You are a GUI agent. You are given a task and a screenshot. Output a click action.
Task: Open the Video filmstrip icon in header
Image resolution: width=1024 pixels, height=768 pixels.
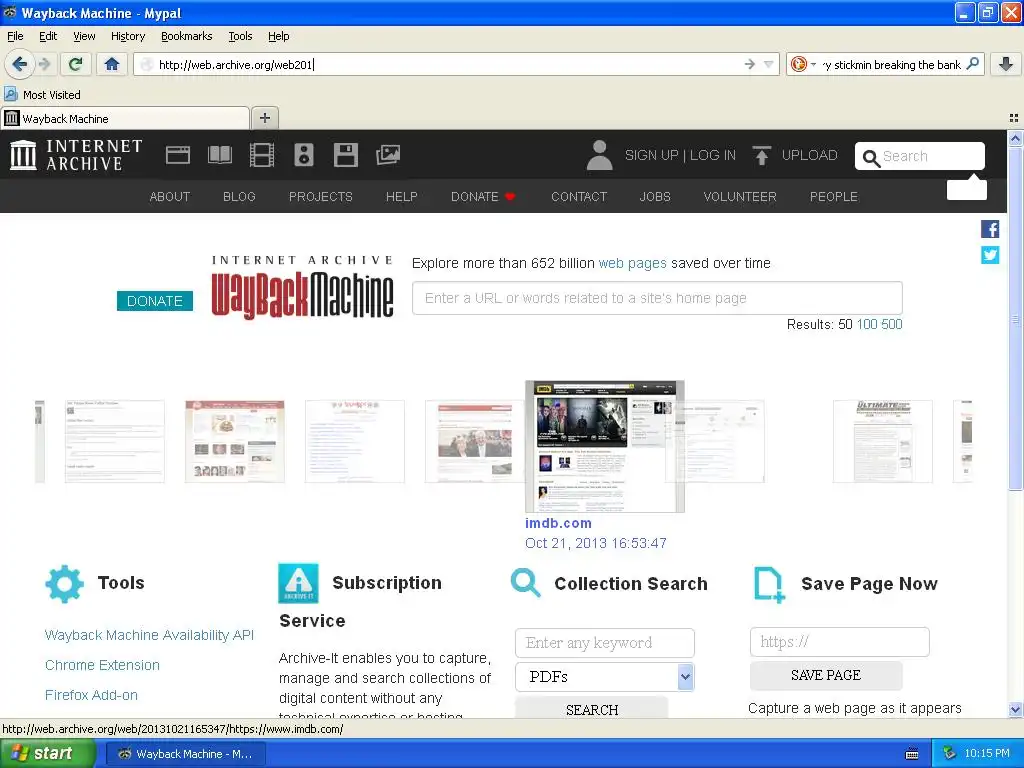click(262, 155)
